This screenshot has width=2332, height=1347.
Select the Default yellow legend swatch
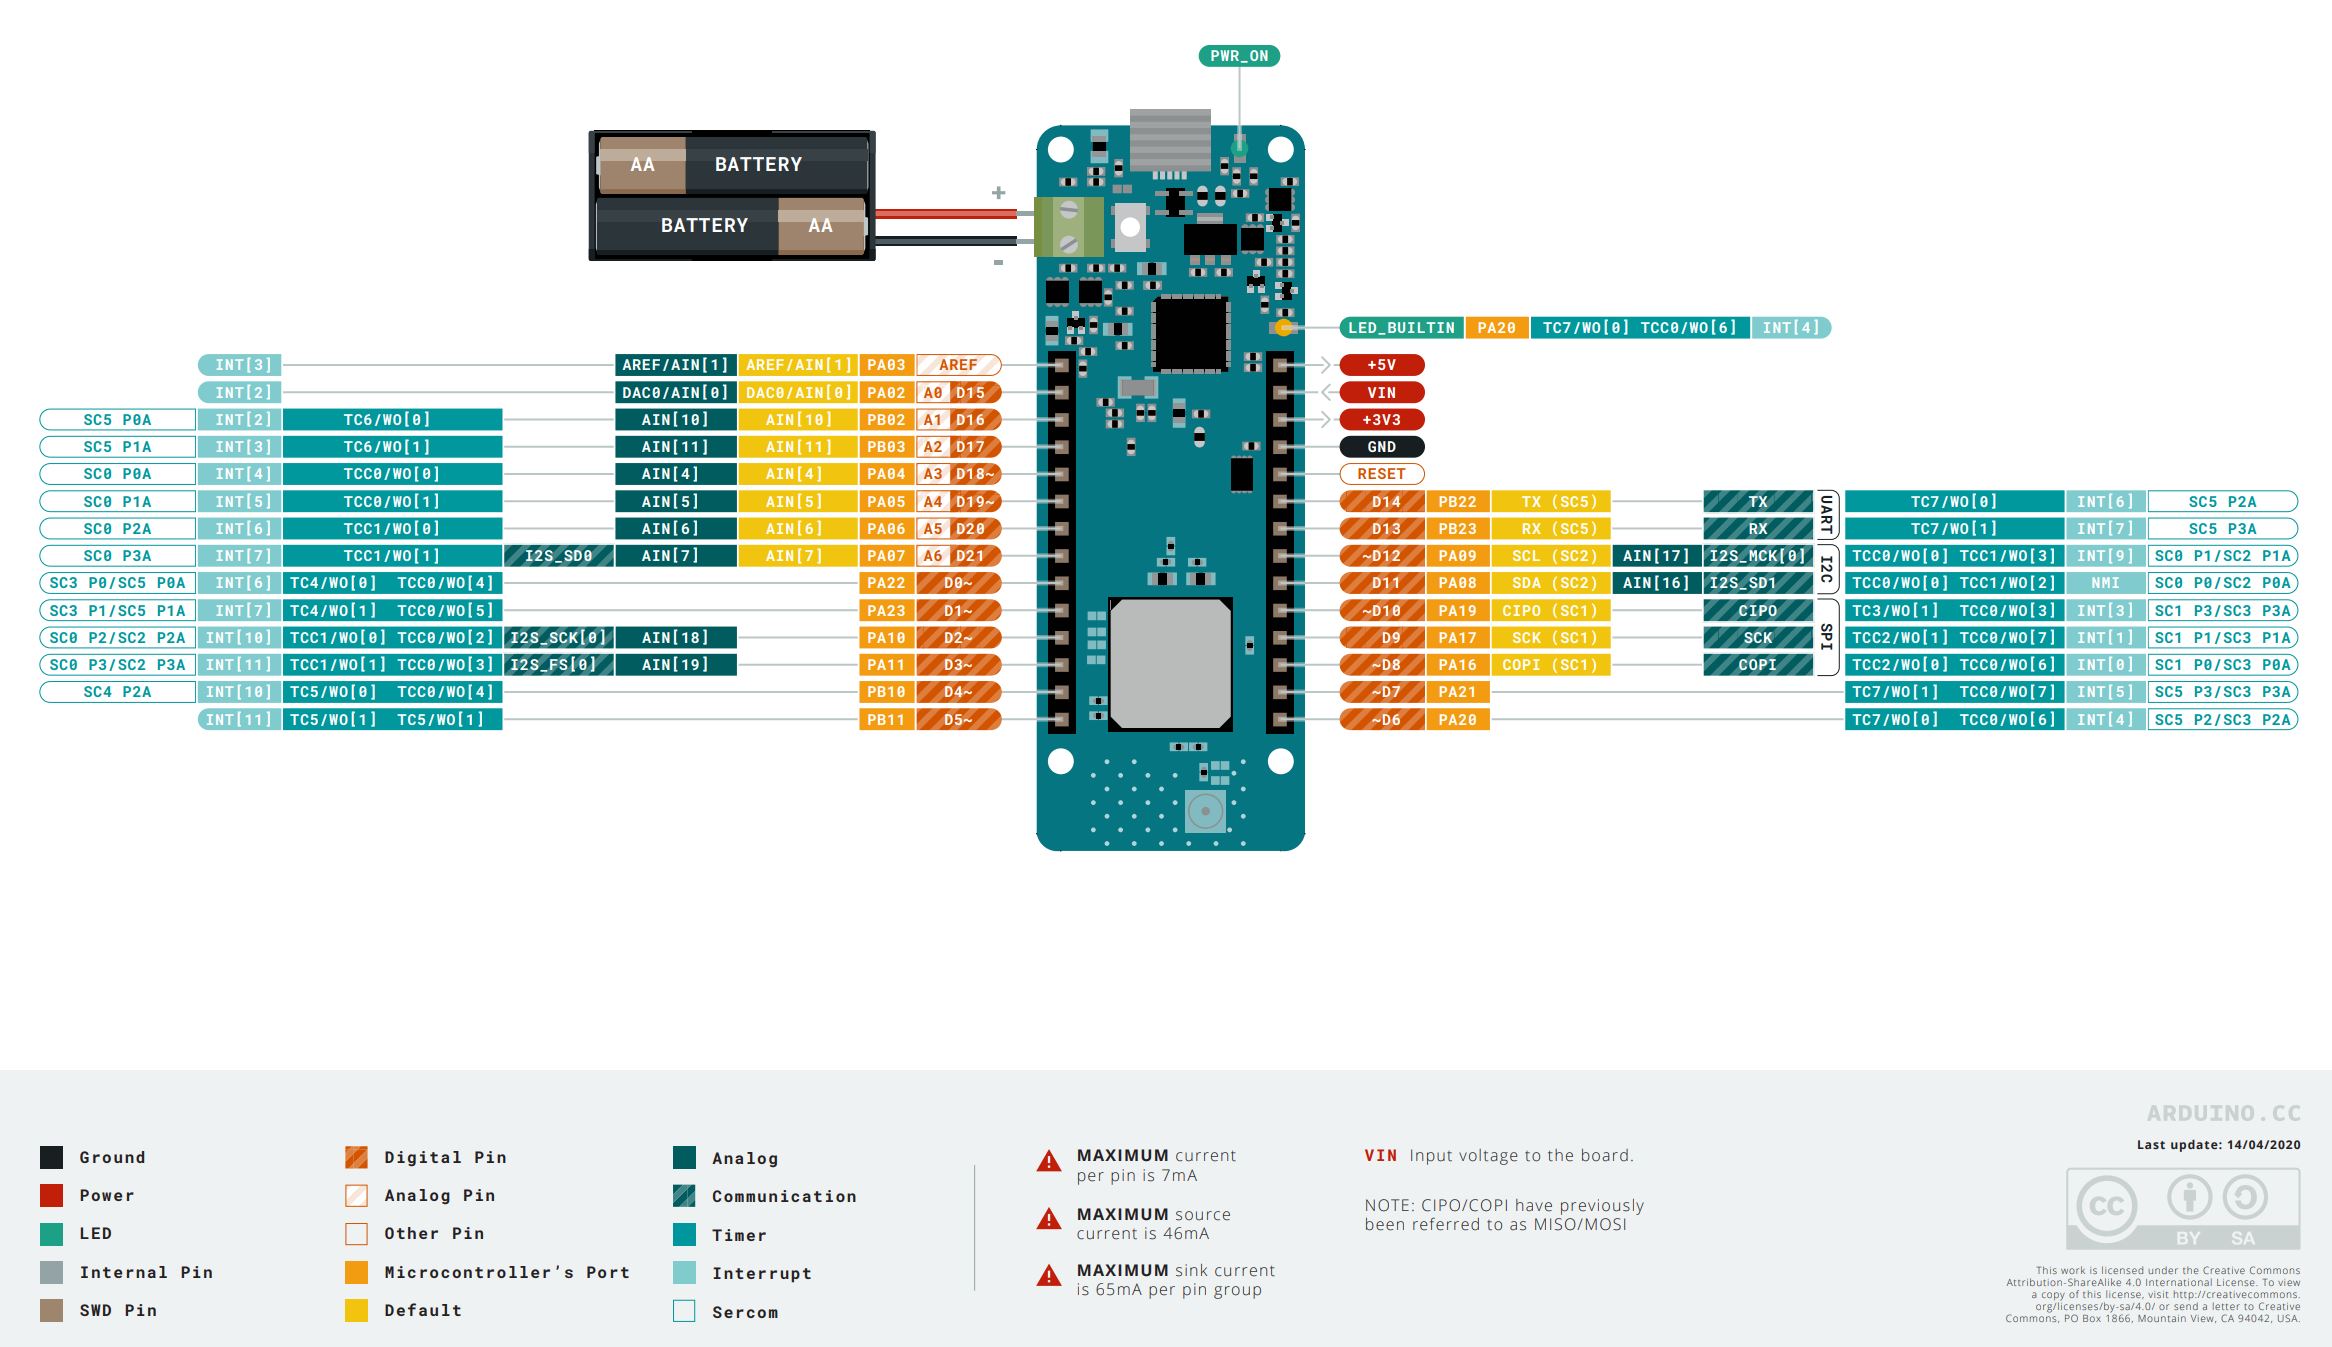pos(356,1310)
